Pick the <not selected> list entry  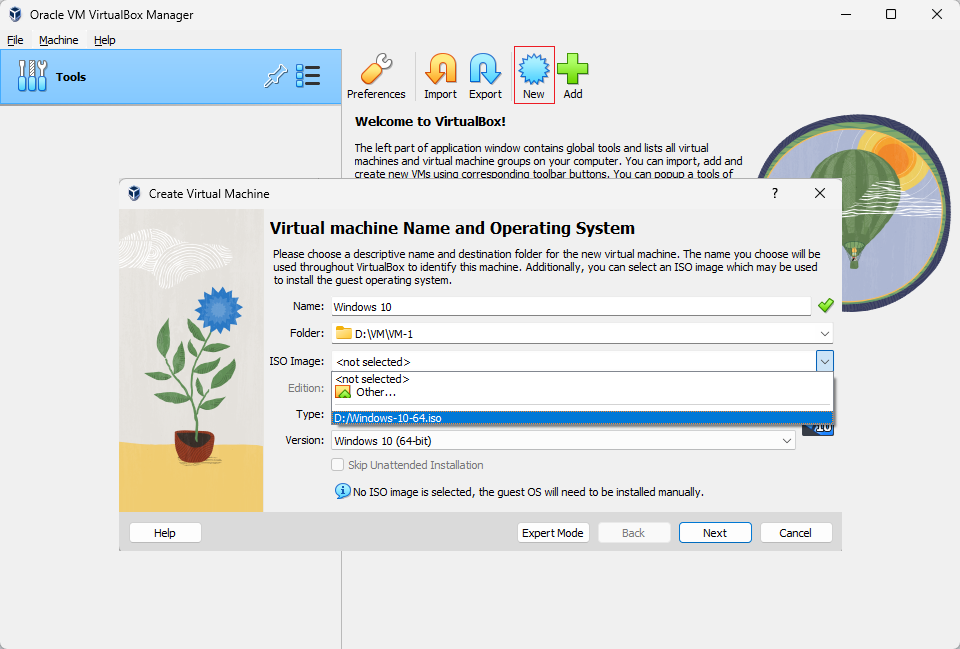pos(582,379)
